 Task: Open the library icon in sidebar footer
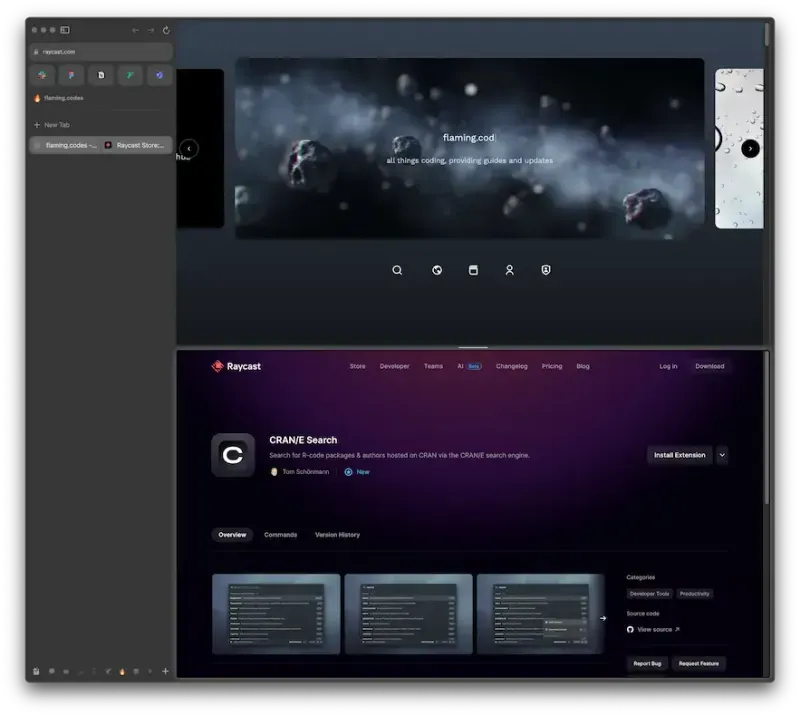pos(36,672)
